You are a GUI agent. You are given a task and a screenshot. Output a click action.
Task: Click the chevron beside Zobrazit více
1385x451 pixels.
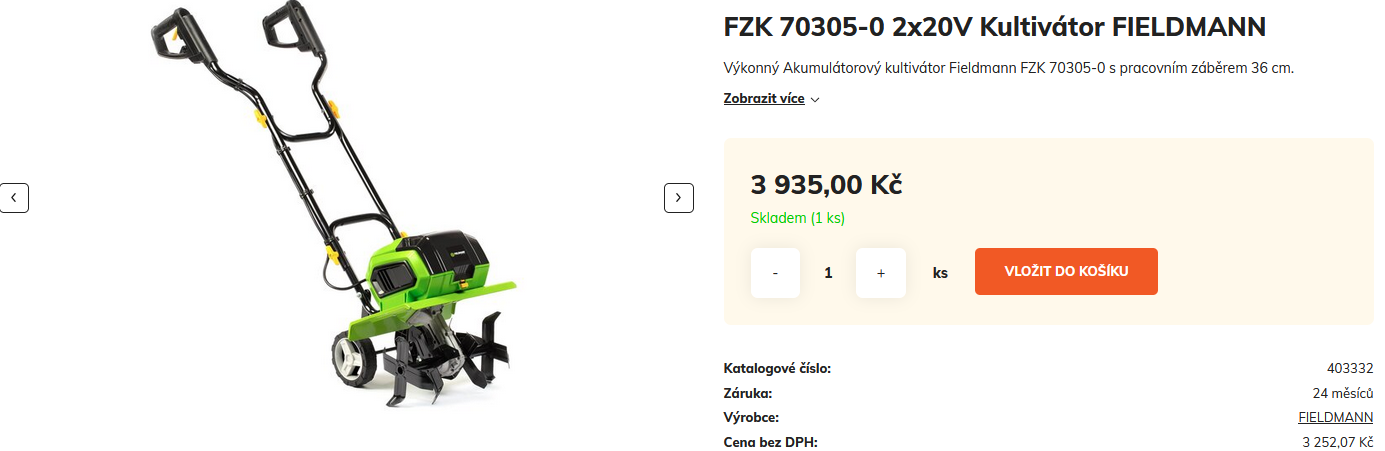coord(815,100)
